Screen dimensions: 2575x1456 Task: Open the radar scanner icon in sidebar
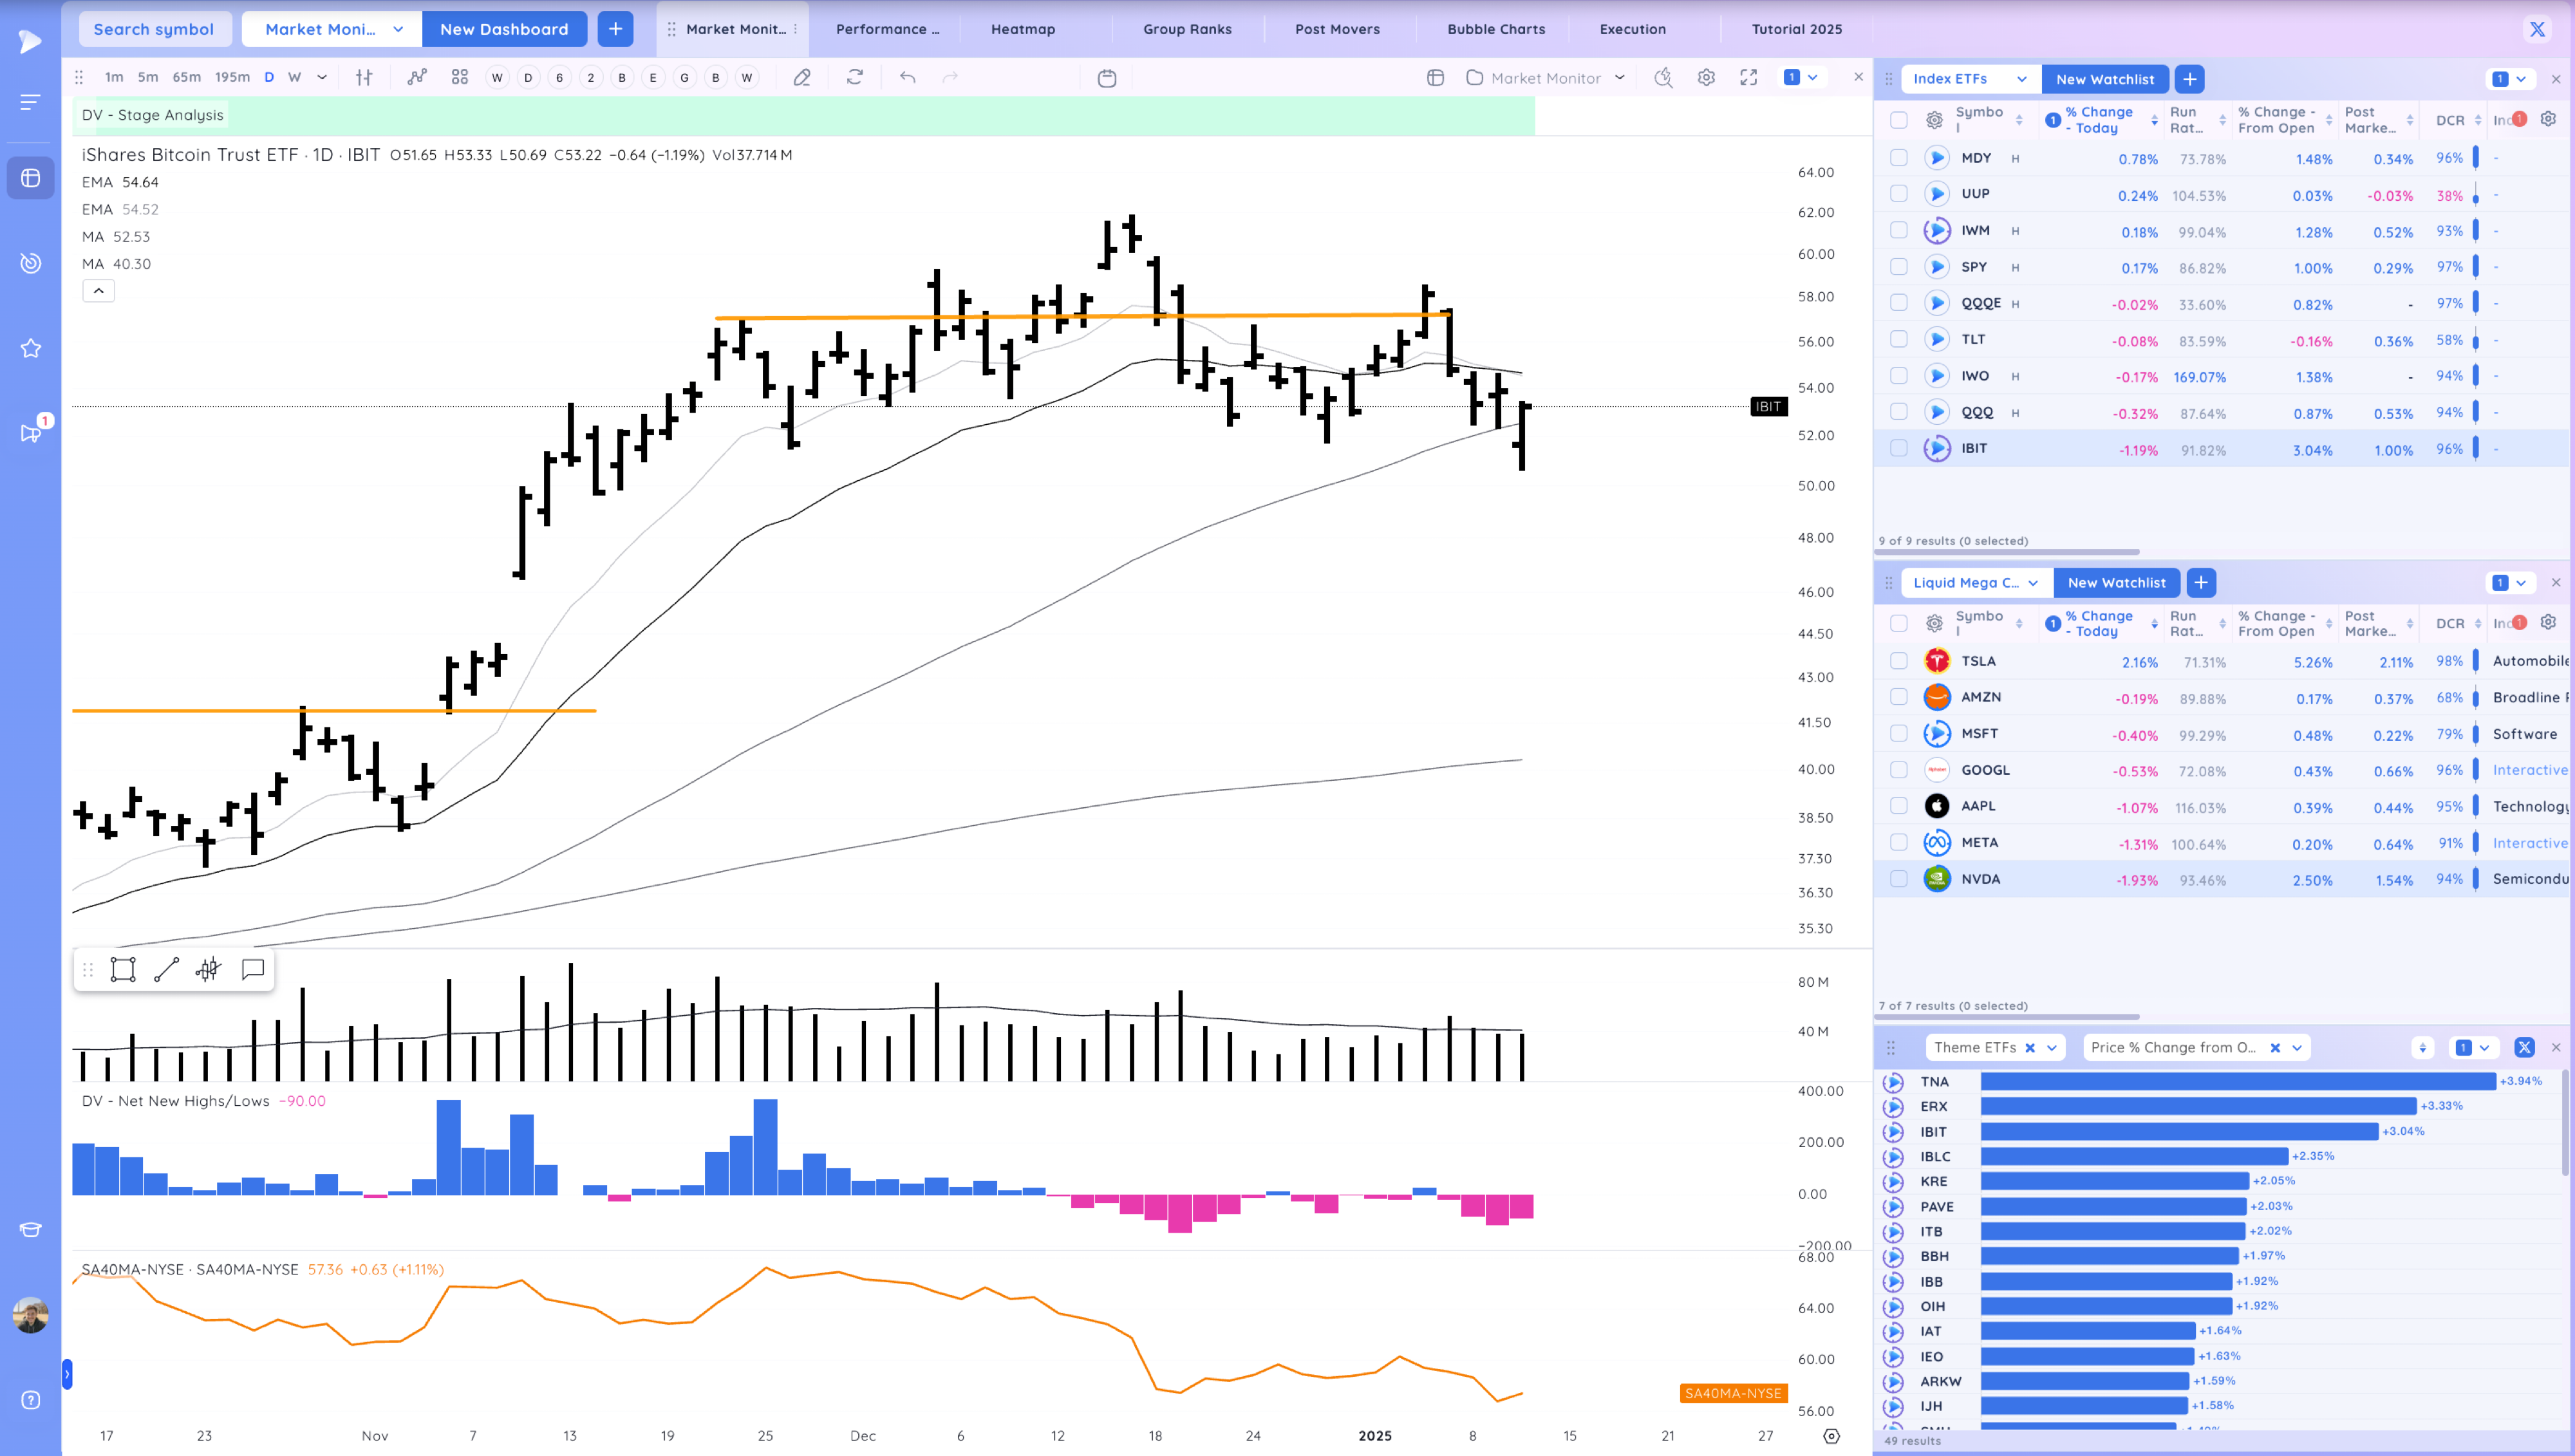30,263
